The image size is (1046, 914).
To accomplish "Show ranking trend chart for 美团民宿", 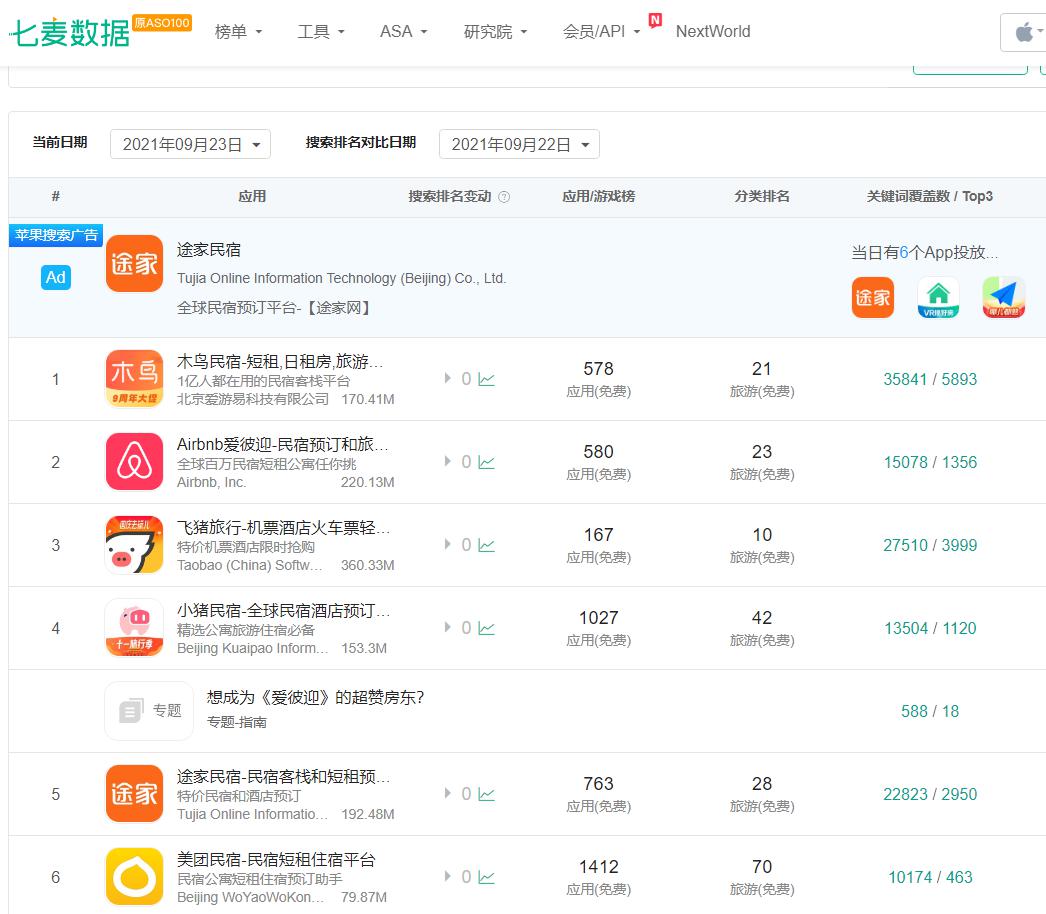I will 486,877.
